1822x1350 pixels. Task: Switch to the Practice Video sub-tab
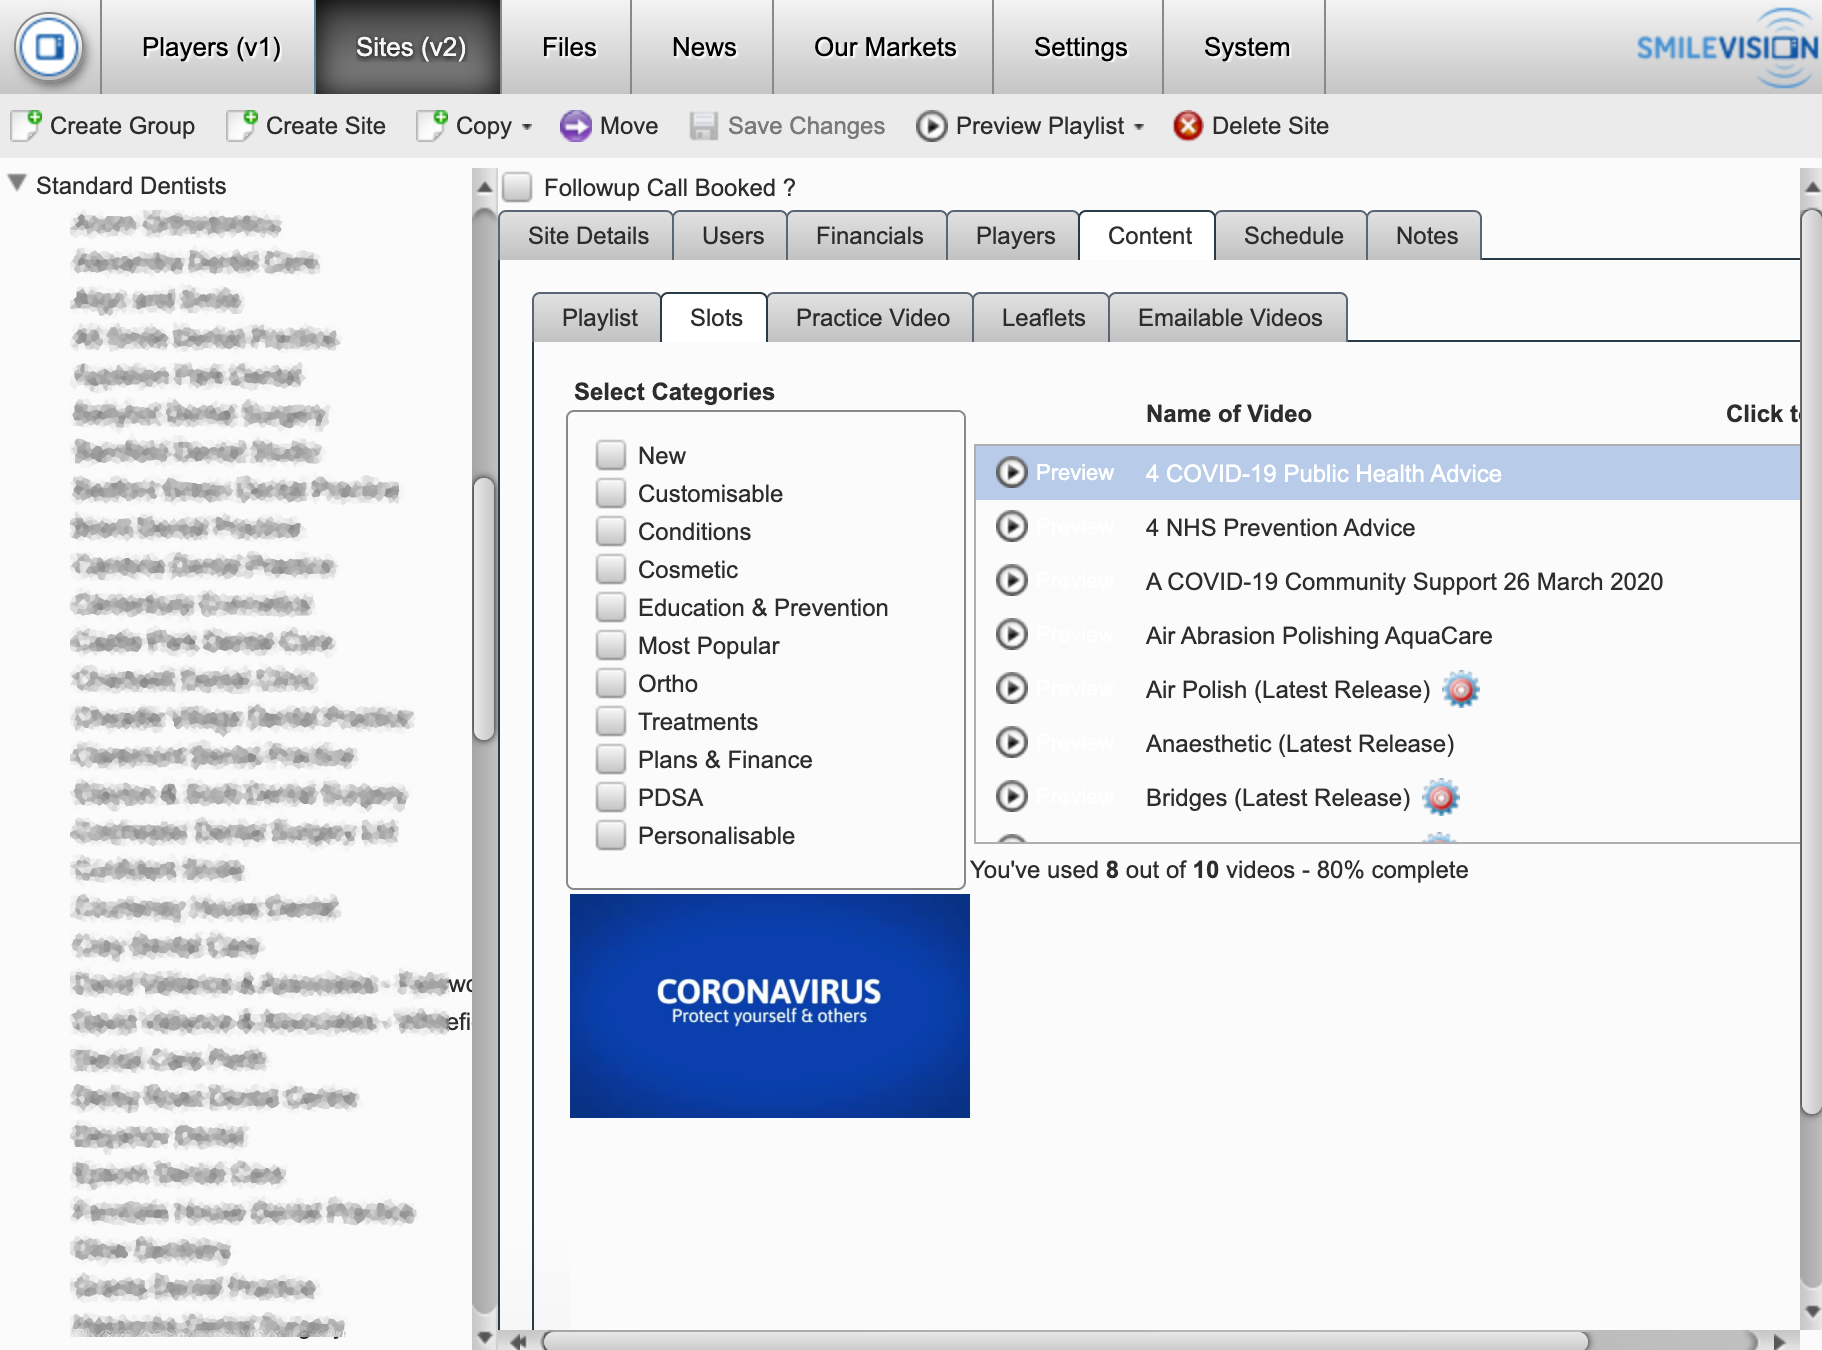coord(872,318)
